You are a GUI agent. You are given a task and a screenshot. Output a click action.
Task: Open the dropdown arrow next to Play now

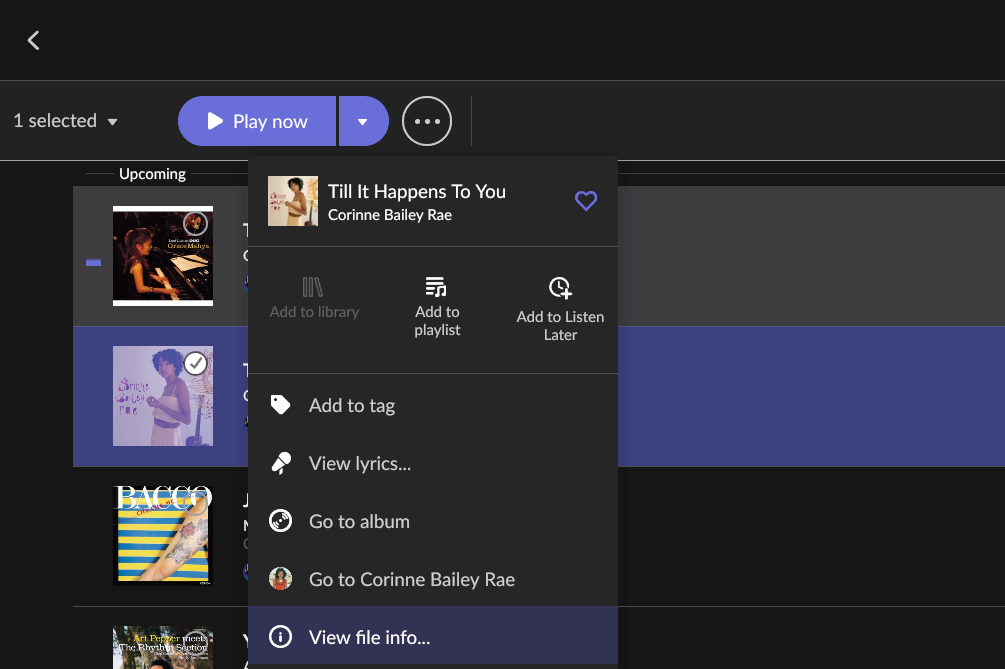point(363,121)
